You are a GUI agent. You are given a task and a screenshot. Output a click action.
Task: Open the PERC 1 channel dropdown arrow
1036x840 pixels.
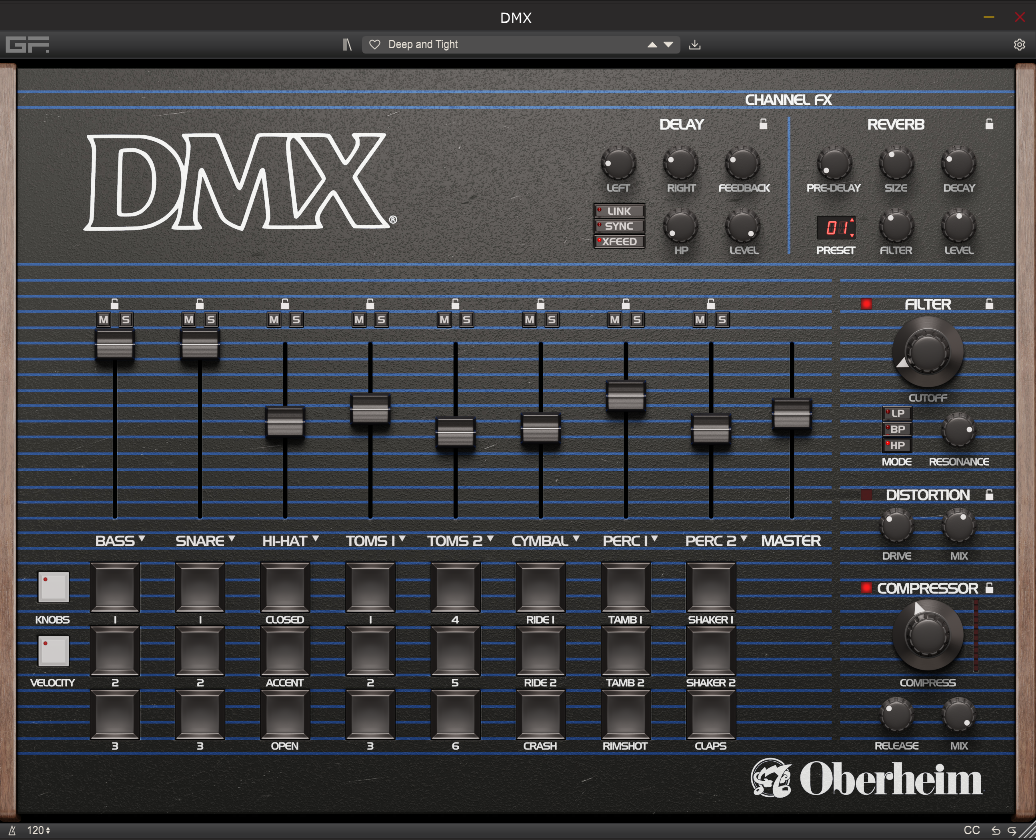pyautogui.click(x=654, y=539)
